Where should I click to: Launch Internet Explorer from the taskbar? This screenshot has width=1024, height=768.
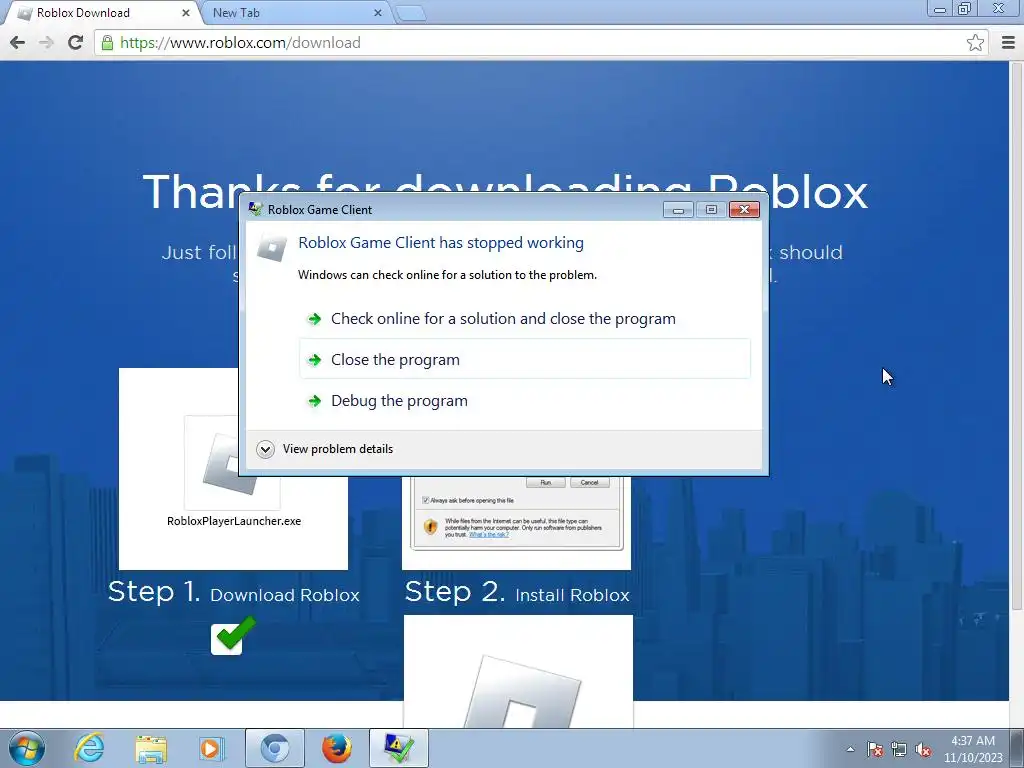(89, 748)
